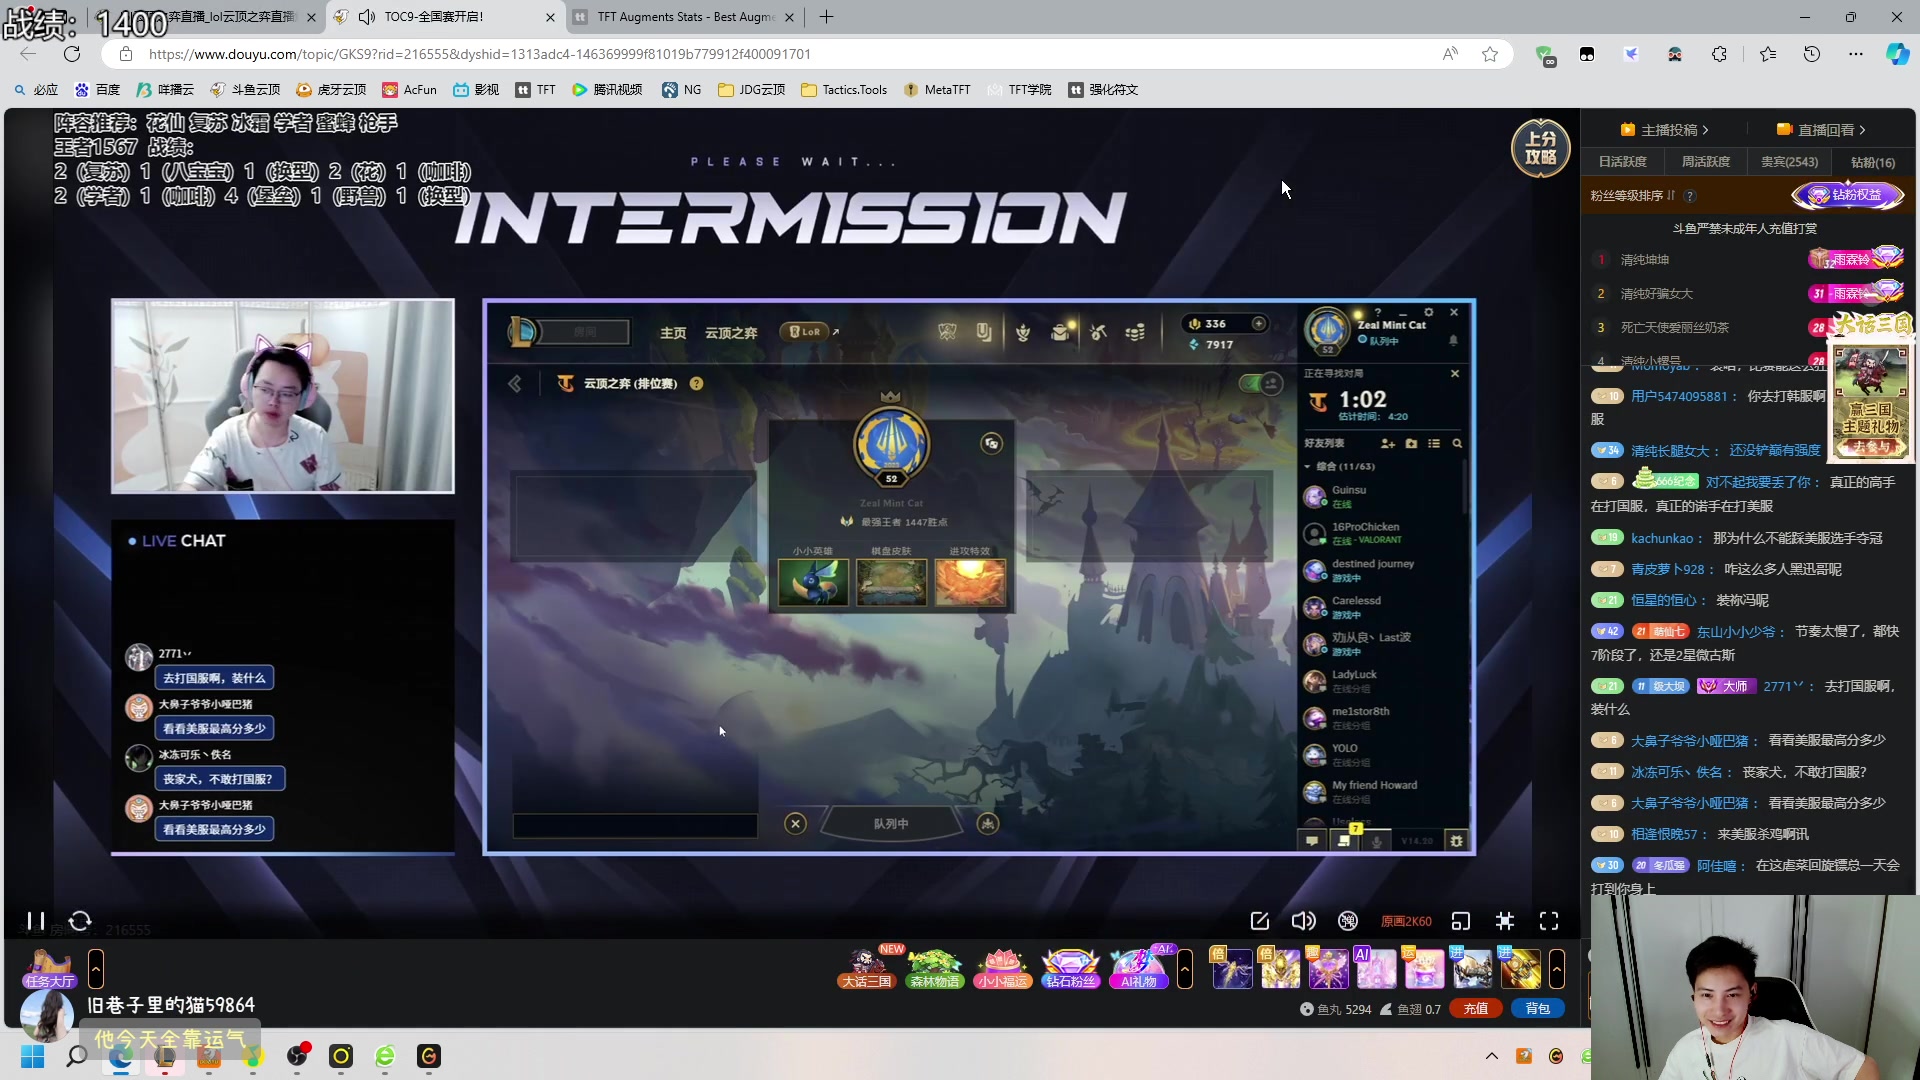The image size is (1920, 1080).
Task: Click the 充值 recharge button
Action: [x=1476, y=1009]
